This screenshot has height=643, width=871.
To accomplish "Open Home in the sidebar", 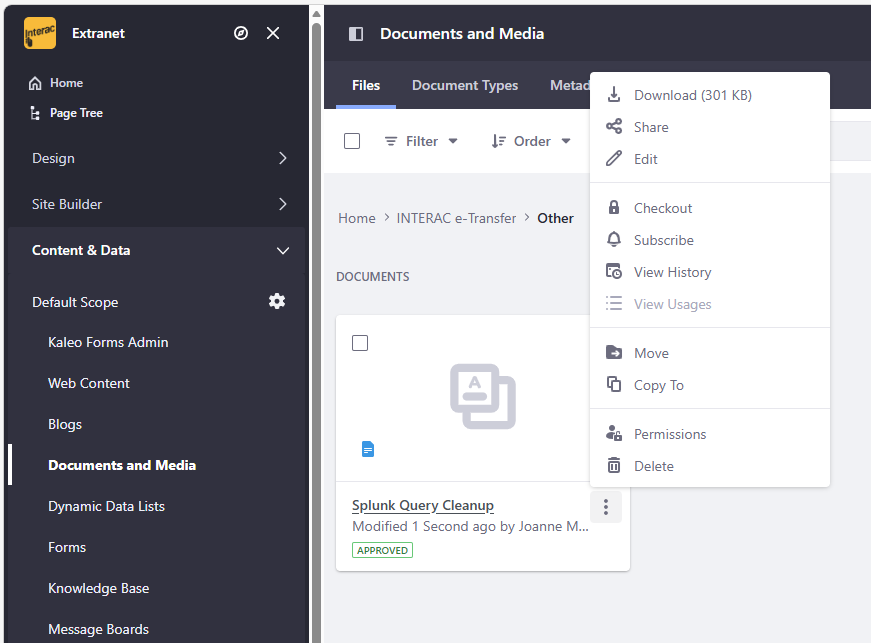I will point(67,83).
